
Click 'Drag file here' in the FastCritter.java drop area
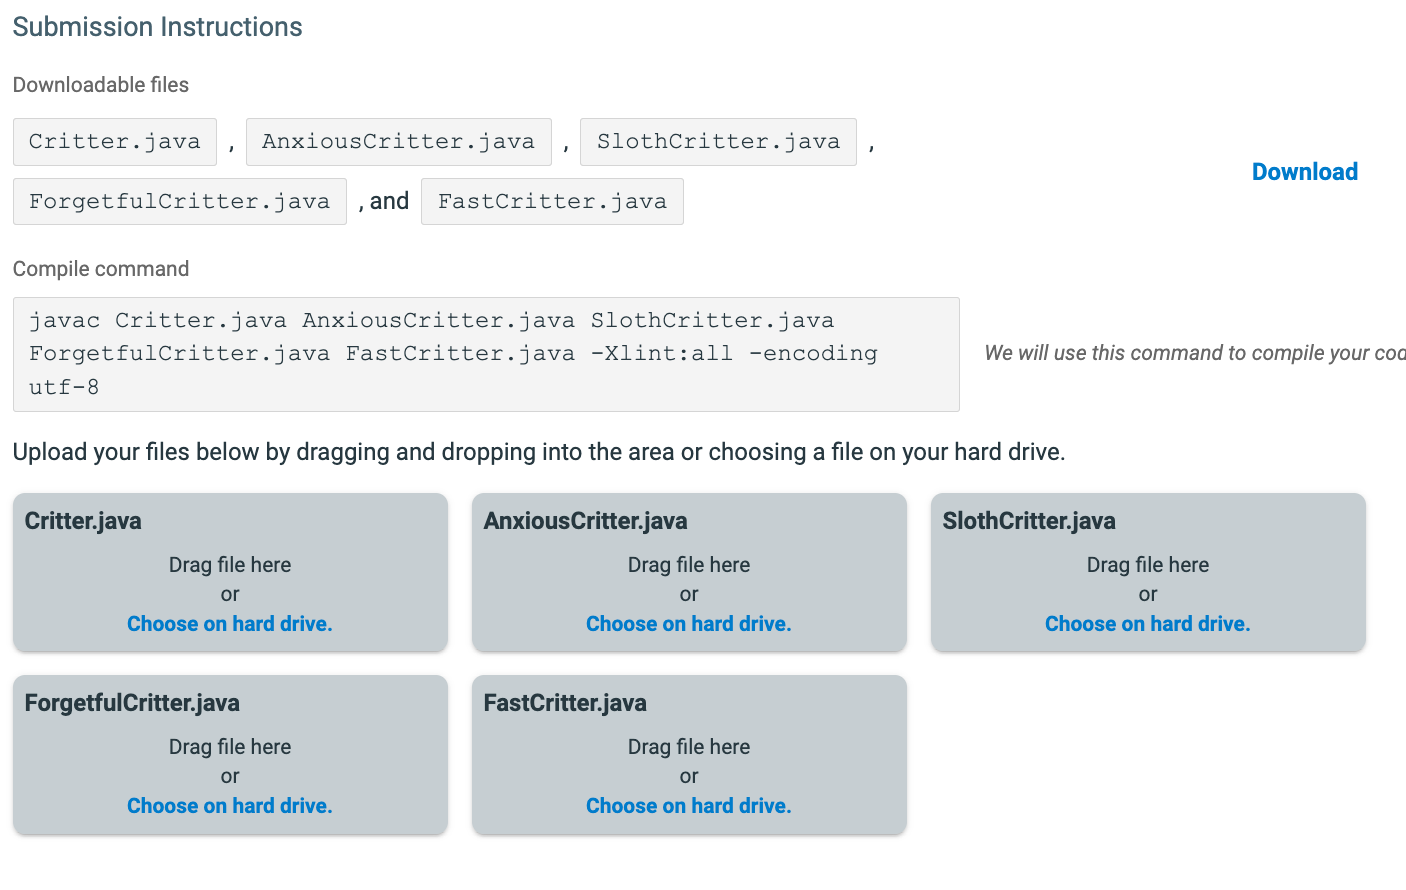pos(689,747)
